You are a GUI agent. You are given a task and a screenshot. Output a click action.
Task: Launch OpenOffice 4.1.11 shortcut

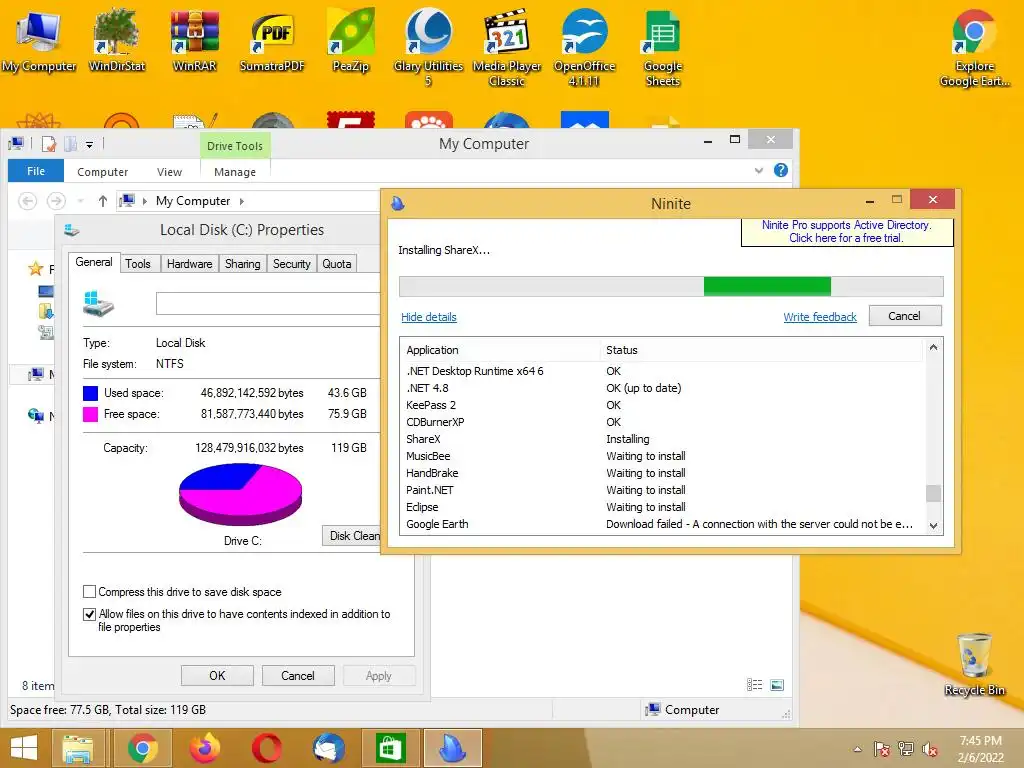[584, 47]
